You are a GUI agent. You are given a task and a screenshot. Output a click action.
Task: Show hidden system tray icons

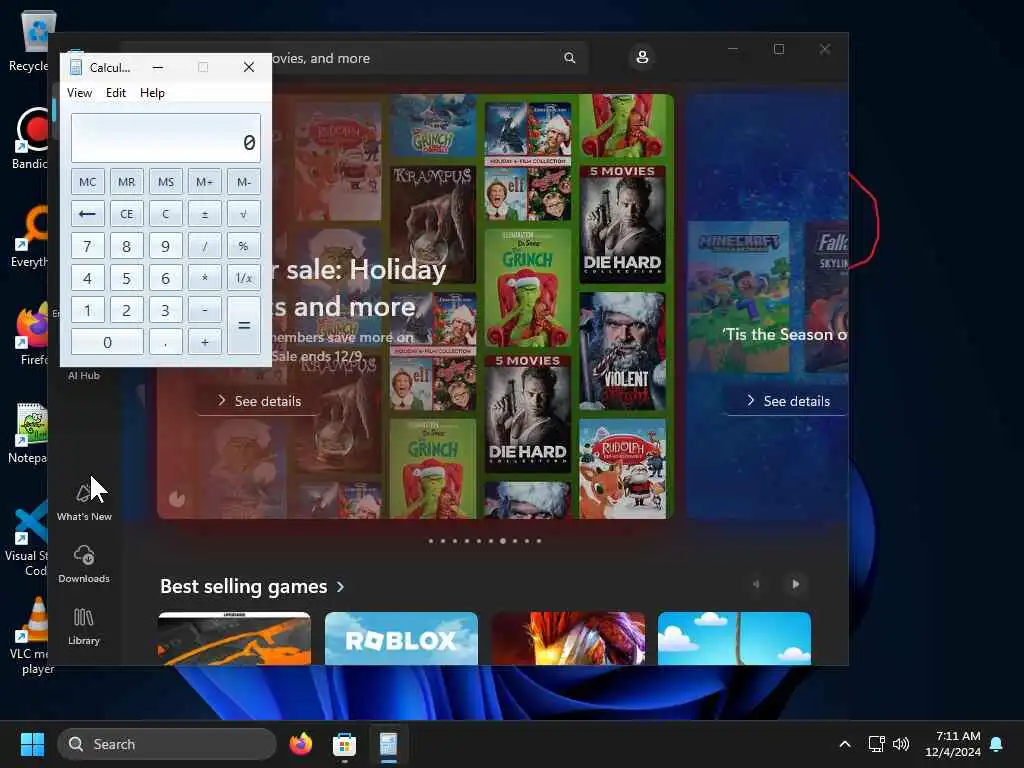coord(844,744)
